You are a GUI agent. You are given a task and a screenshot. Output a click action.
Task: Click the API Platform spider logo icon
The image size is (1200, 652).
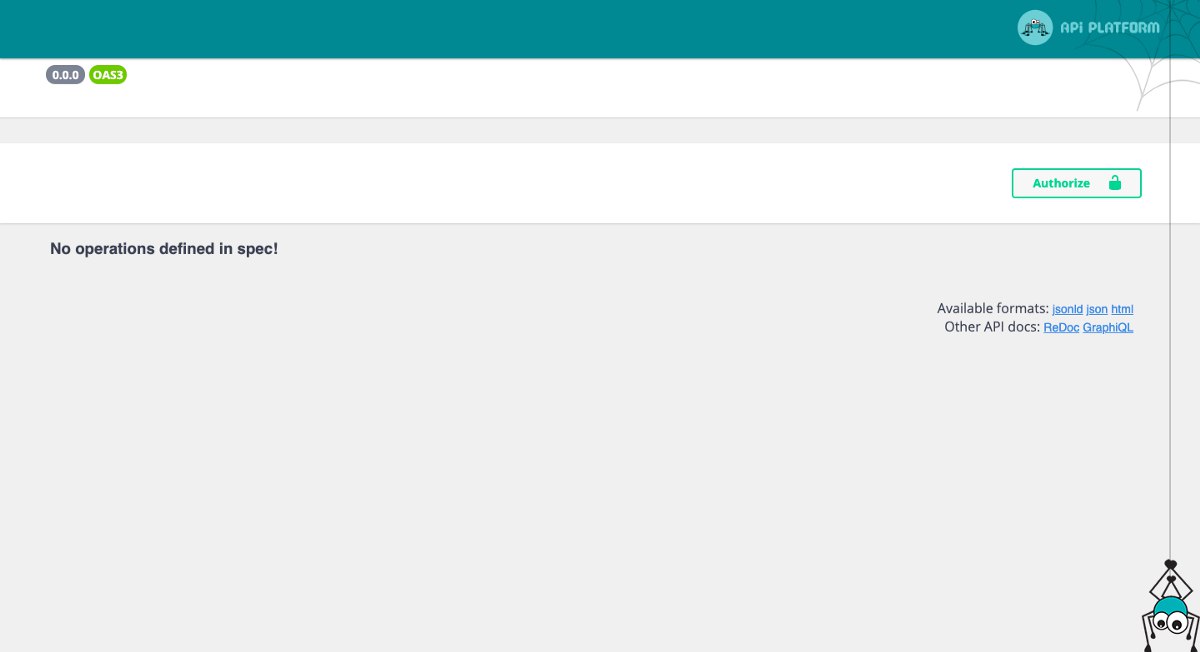(1035, 28)
